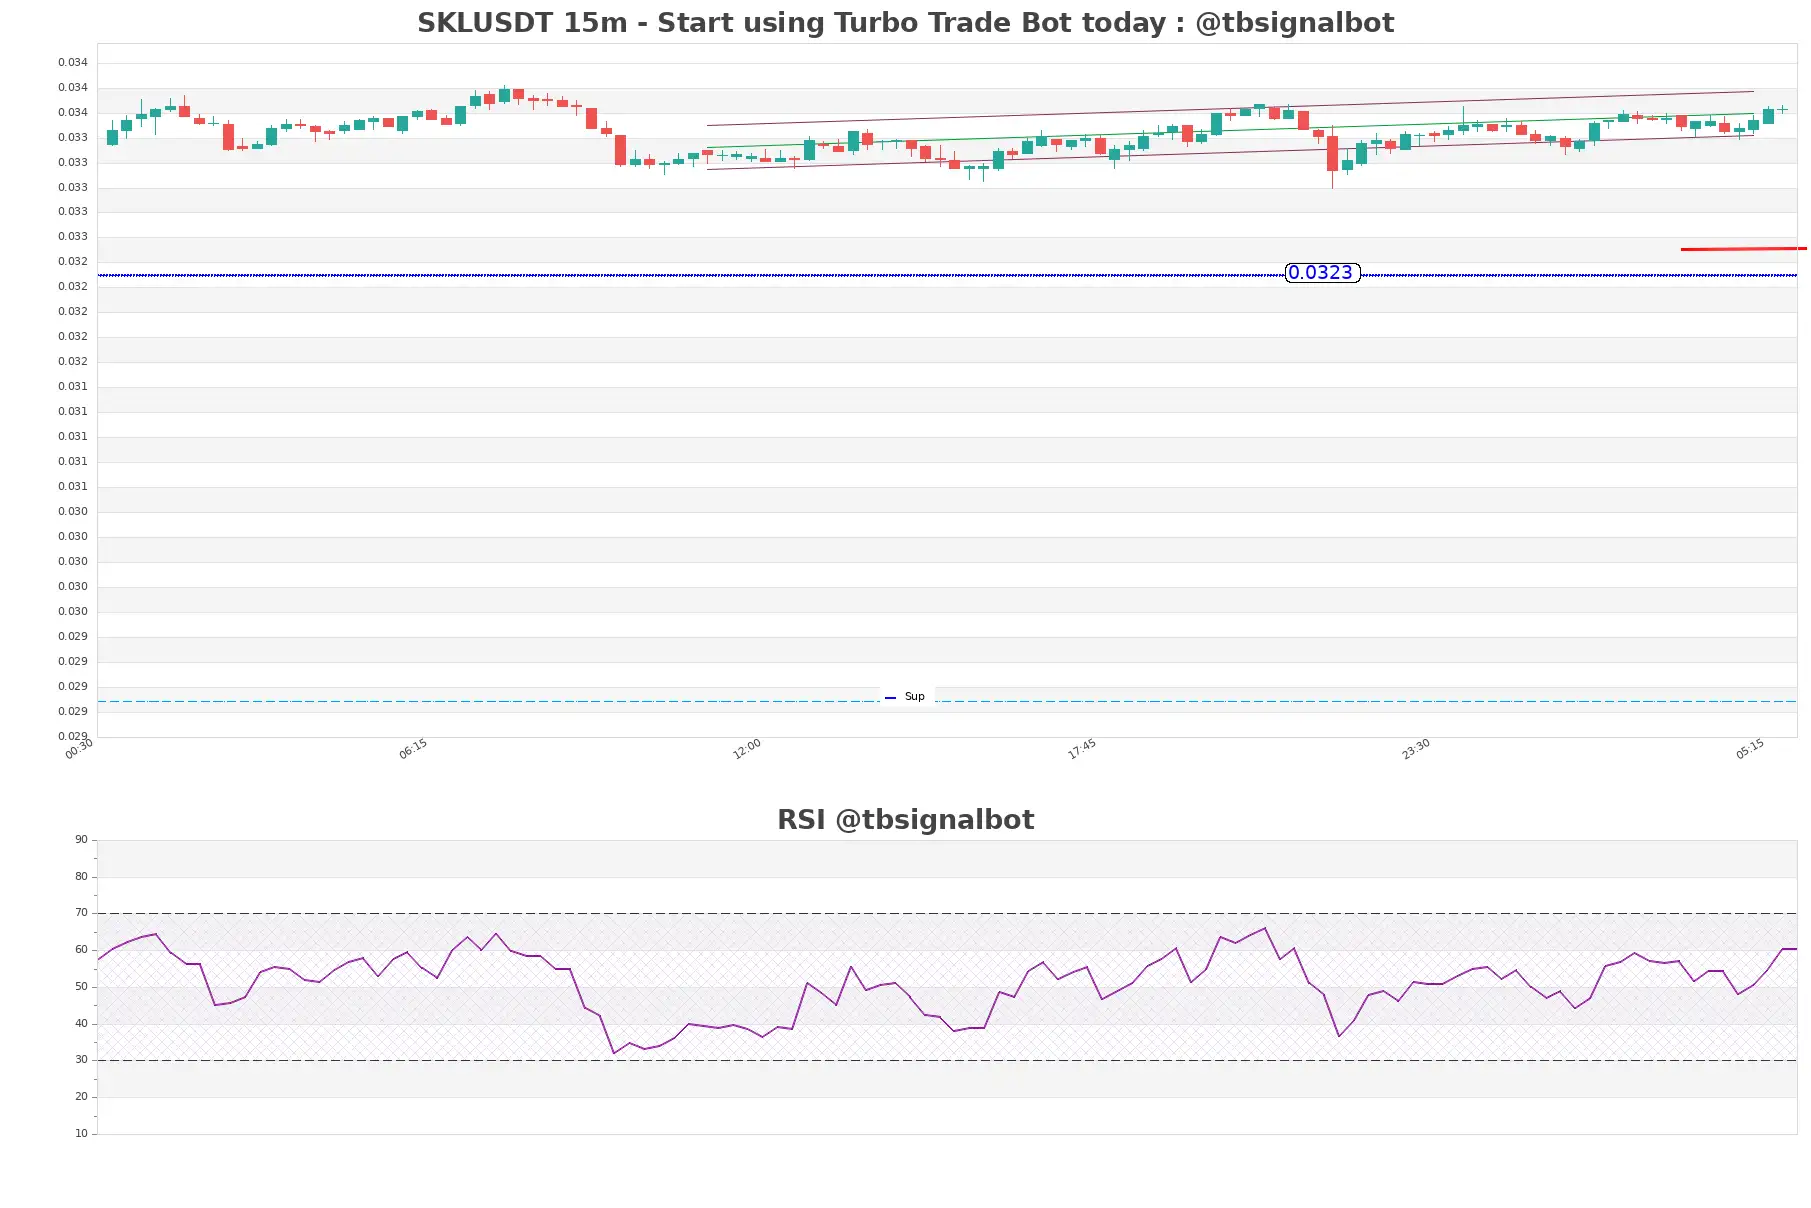This screenshot has width=1811, height=1208.
Task: Click the RSI 30 axis label
Action: click(x=81, y=1060)
